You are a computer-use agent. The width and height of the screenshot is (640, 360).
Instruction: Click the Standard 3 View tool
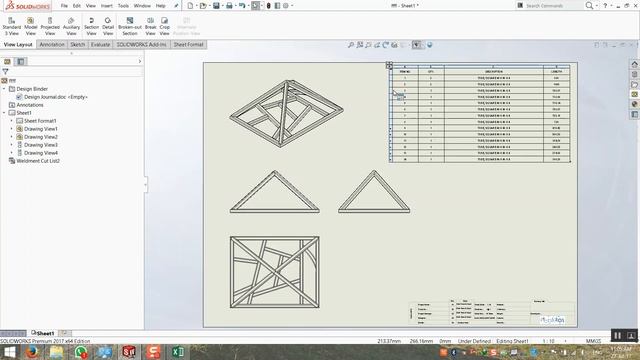11,26
